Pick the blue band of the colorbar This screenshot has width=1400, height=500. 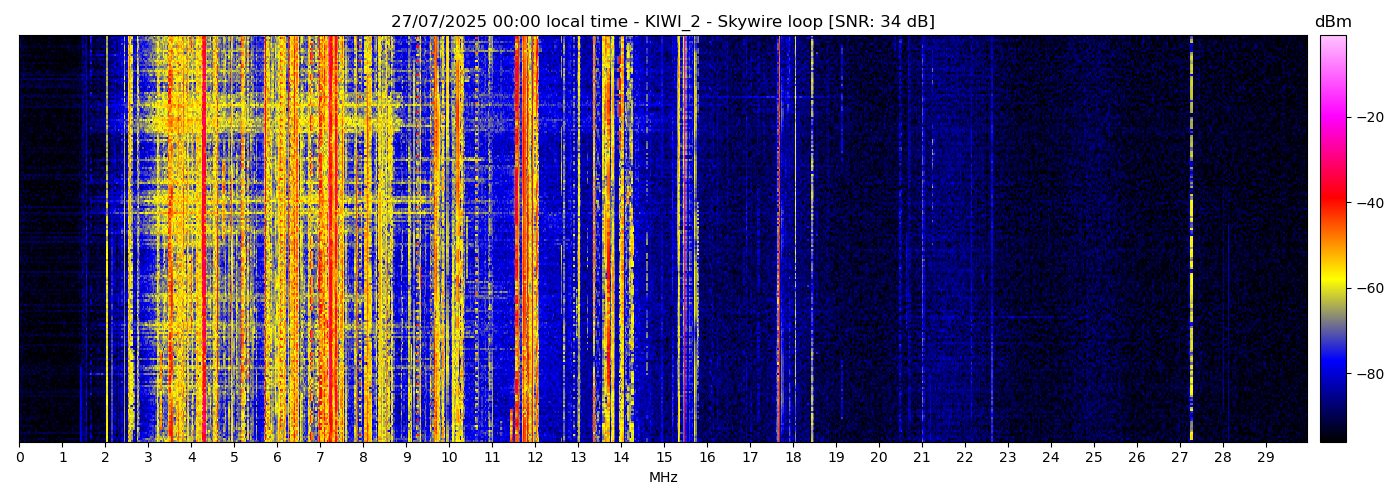[1333, 370]
